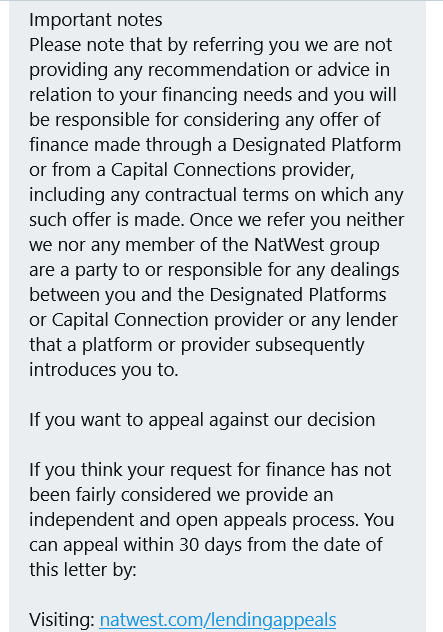This screenshot has width=443, height=632.
Task: Click the phrase 'Designated Platforms' in 'between you and the' line
Action: tap(297, 295)
